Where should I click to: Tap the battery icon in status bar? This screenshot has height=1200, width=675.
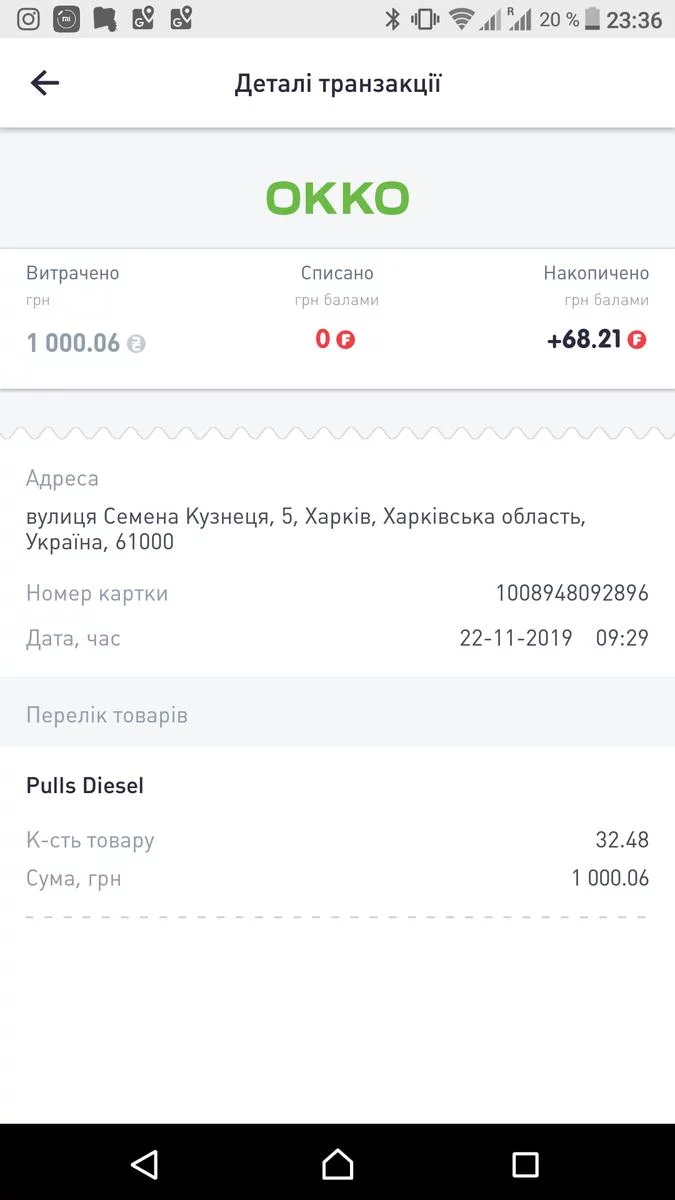[593, 19]
